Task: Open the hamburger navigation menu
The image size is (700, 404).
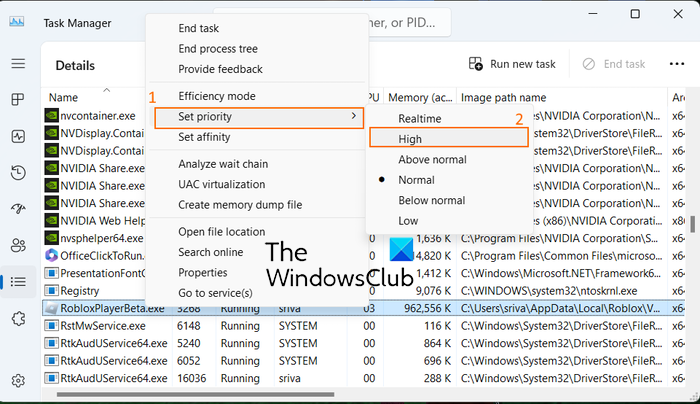Action: 18,63
